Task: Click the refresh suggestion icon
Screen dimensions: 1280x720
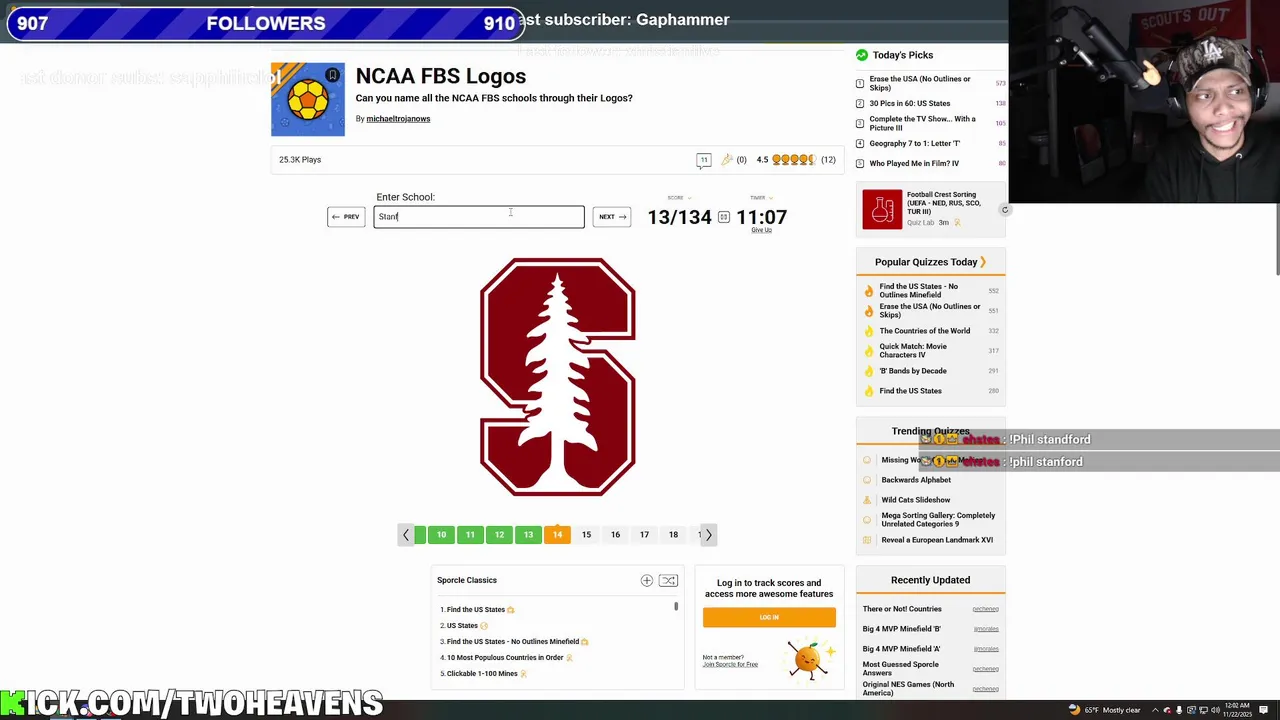Action: pos(1005,210)
